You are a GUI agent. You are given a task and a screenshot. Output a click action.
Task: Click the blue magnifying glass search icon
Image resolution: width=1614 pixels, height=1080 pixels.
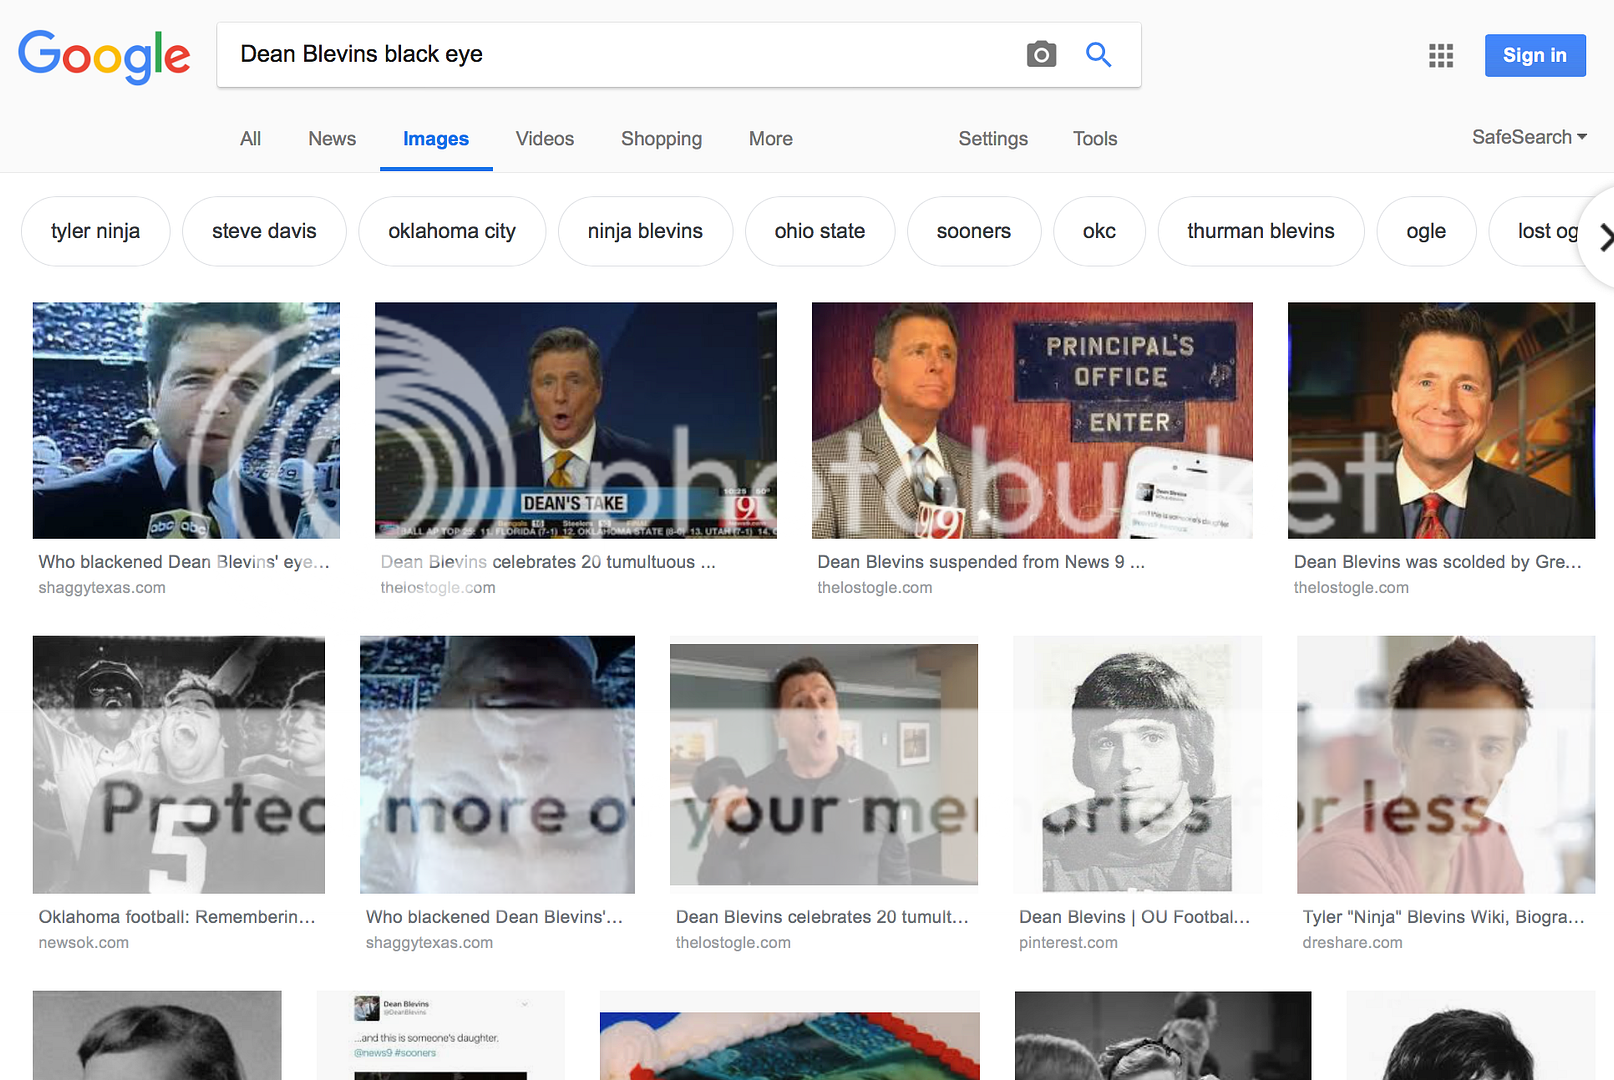[x=1098, y=54]
